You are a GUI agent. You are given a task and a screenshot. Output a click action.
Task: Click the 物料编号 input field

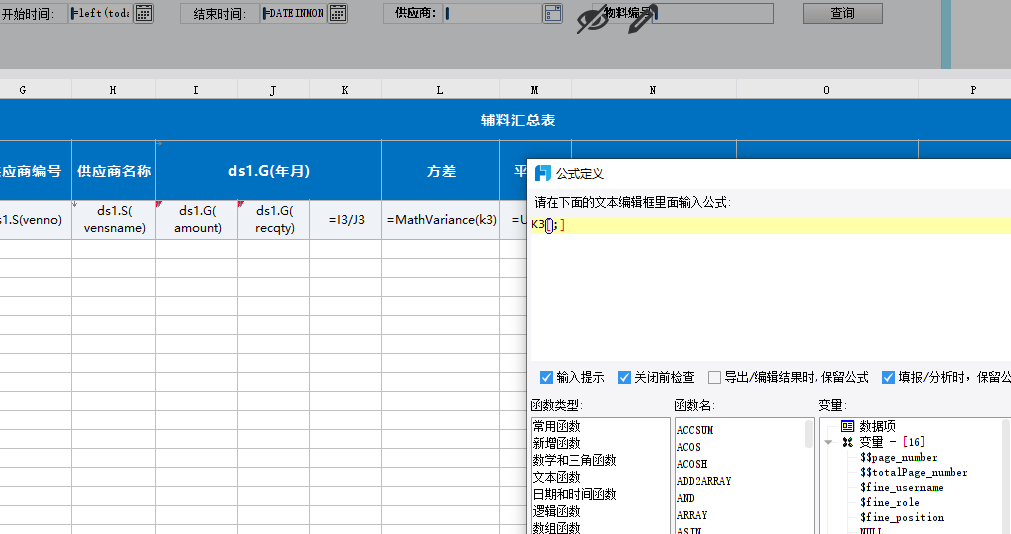coord(713,13)
